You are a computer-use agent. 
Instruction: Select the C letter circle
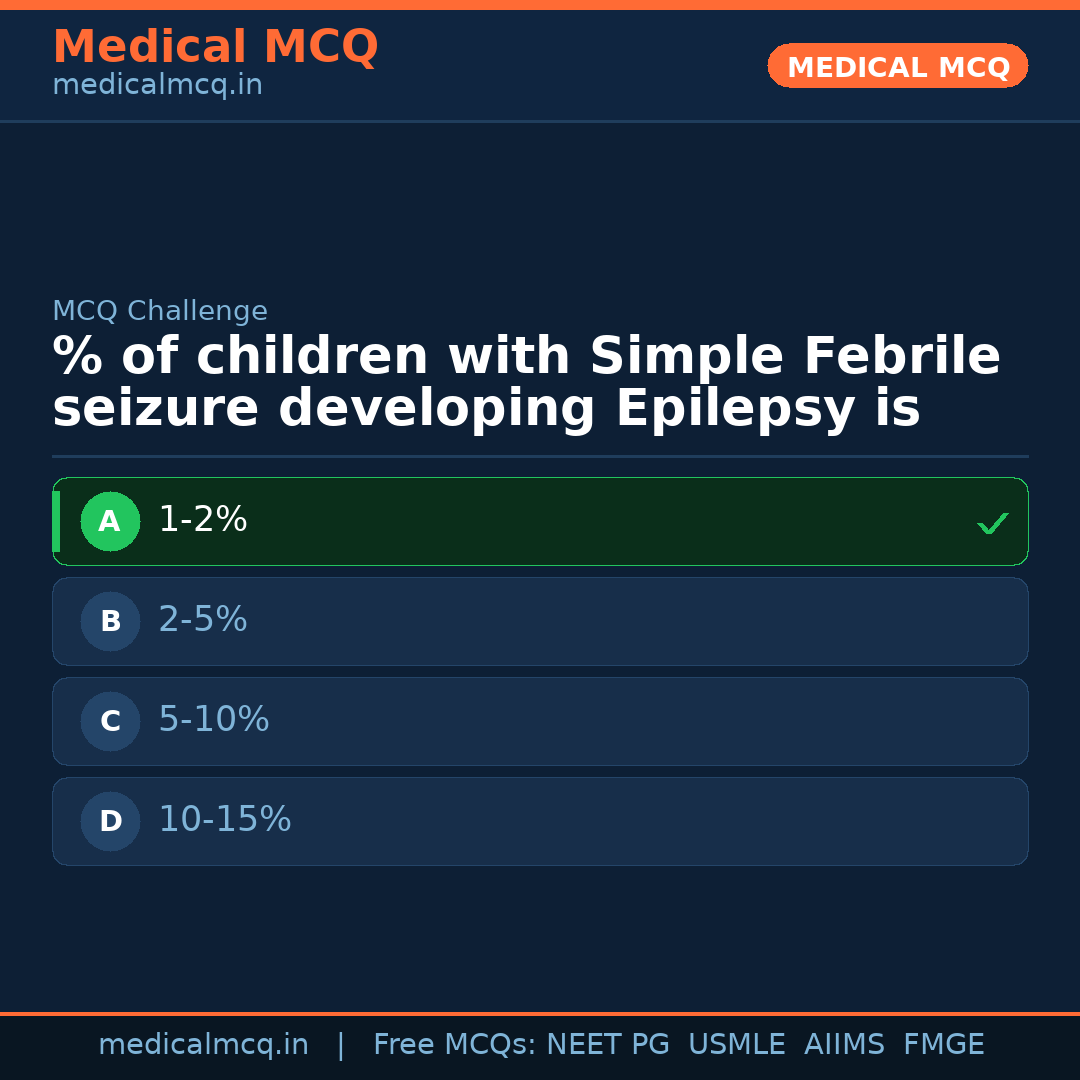click(110, 721)
